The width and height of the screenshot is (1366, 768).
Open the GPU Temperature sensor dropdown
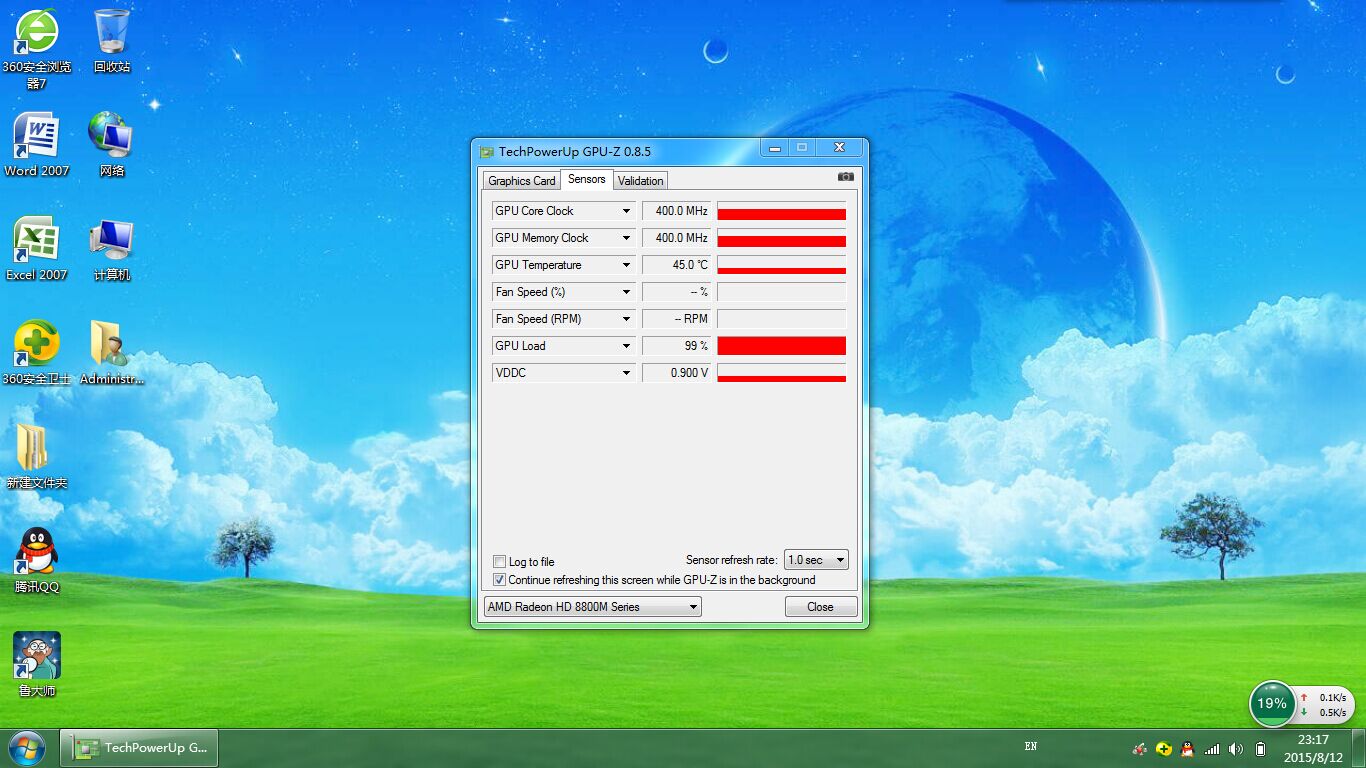[x=627, y=265]
